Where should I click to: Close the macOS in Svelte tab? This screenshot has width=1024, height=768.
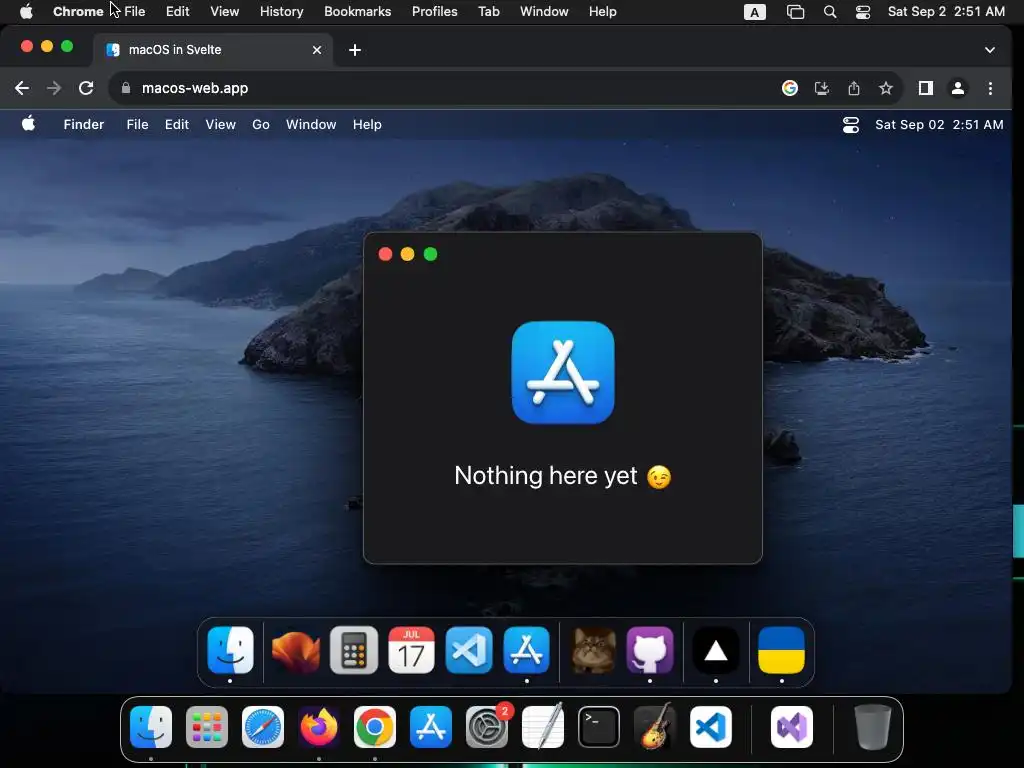coord(317,50)
